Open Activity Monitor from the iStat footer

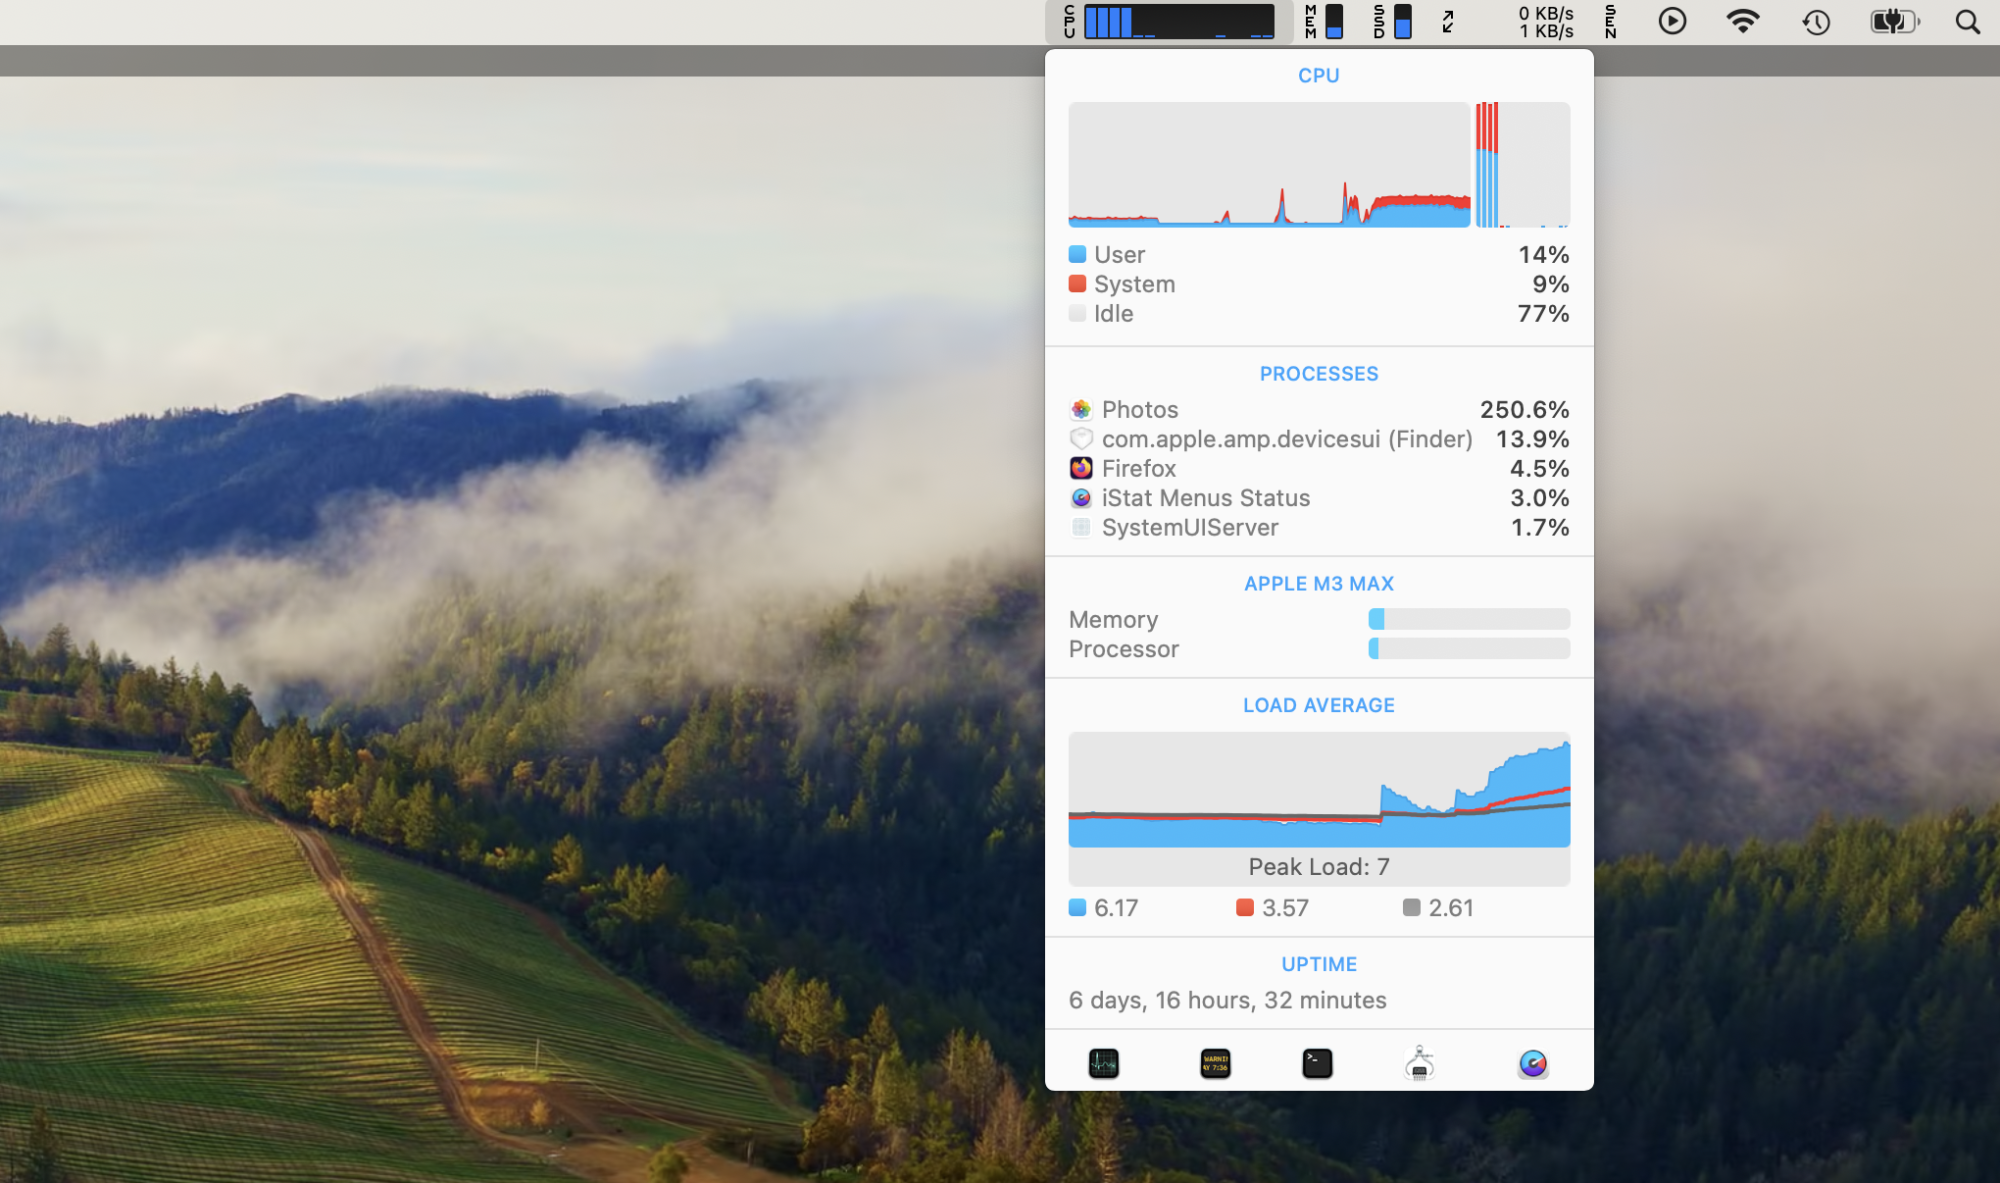(1103, 1063)
